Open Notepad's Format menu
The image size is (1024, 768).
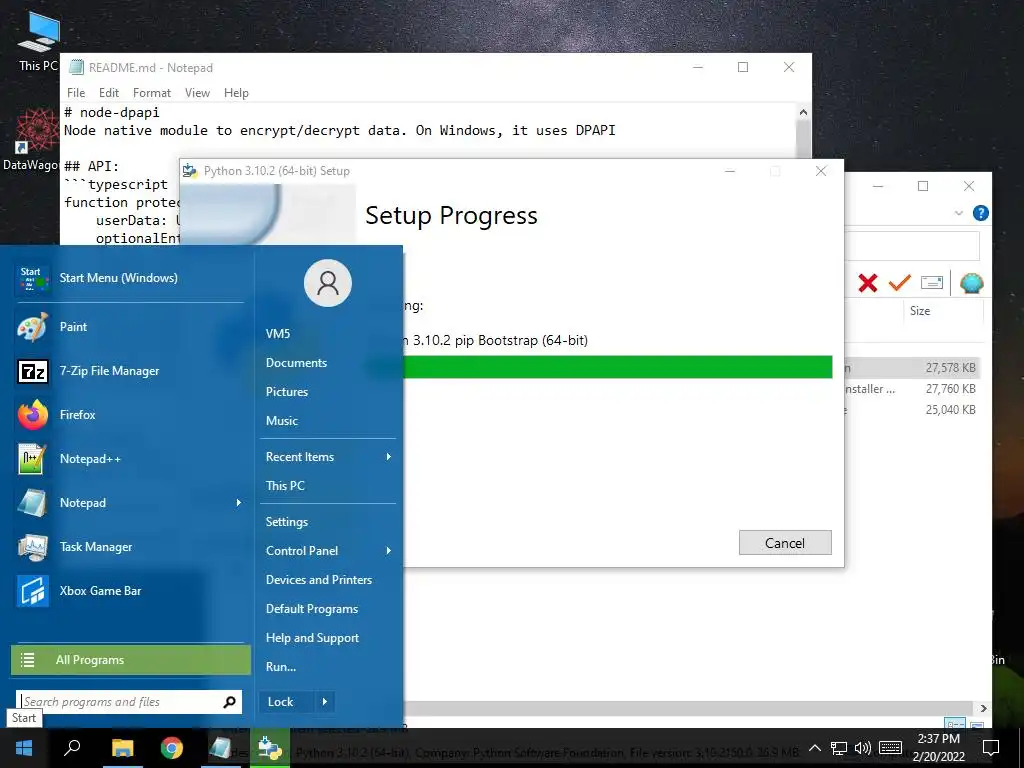click(152, 93)
